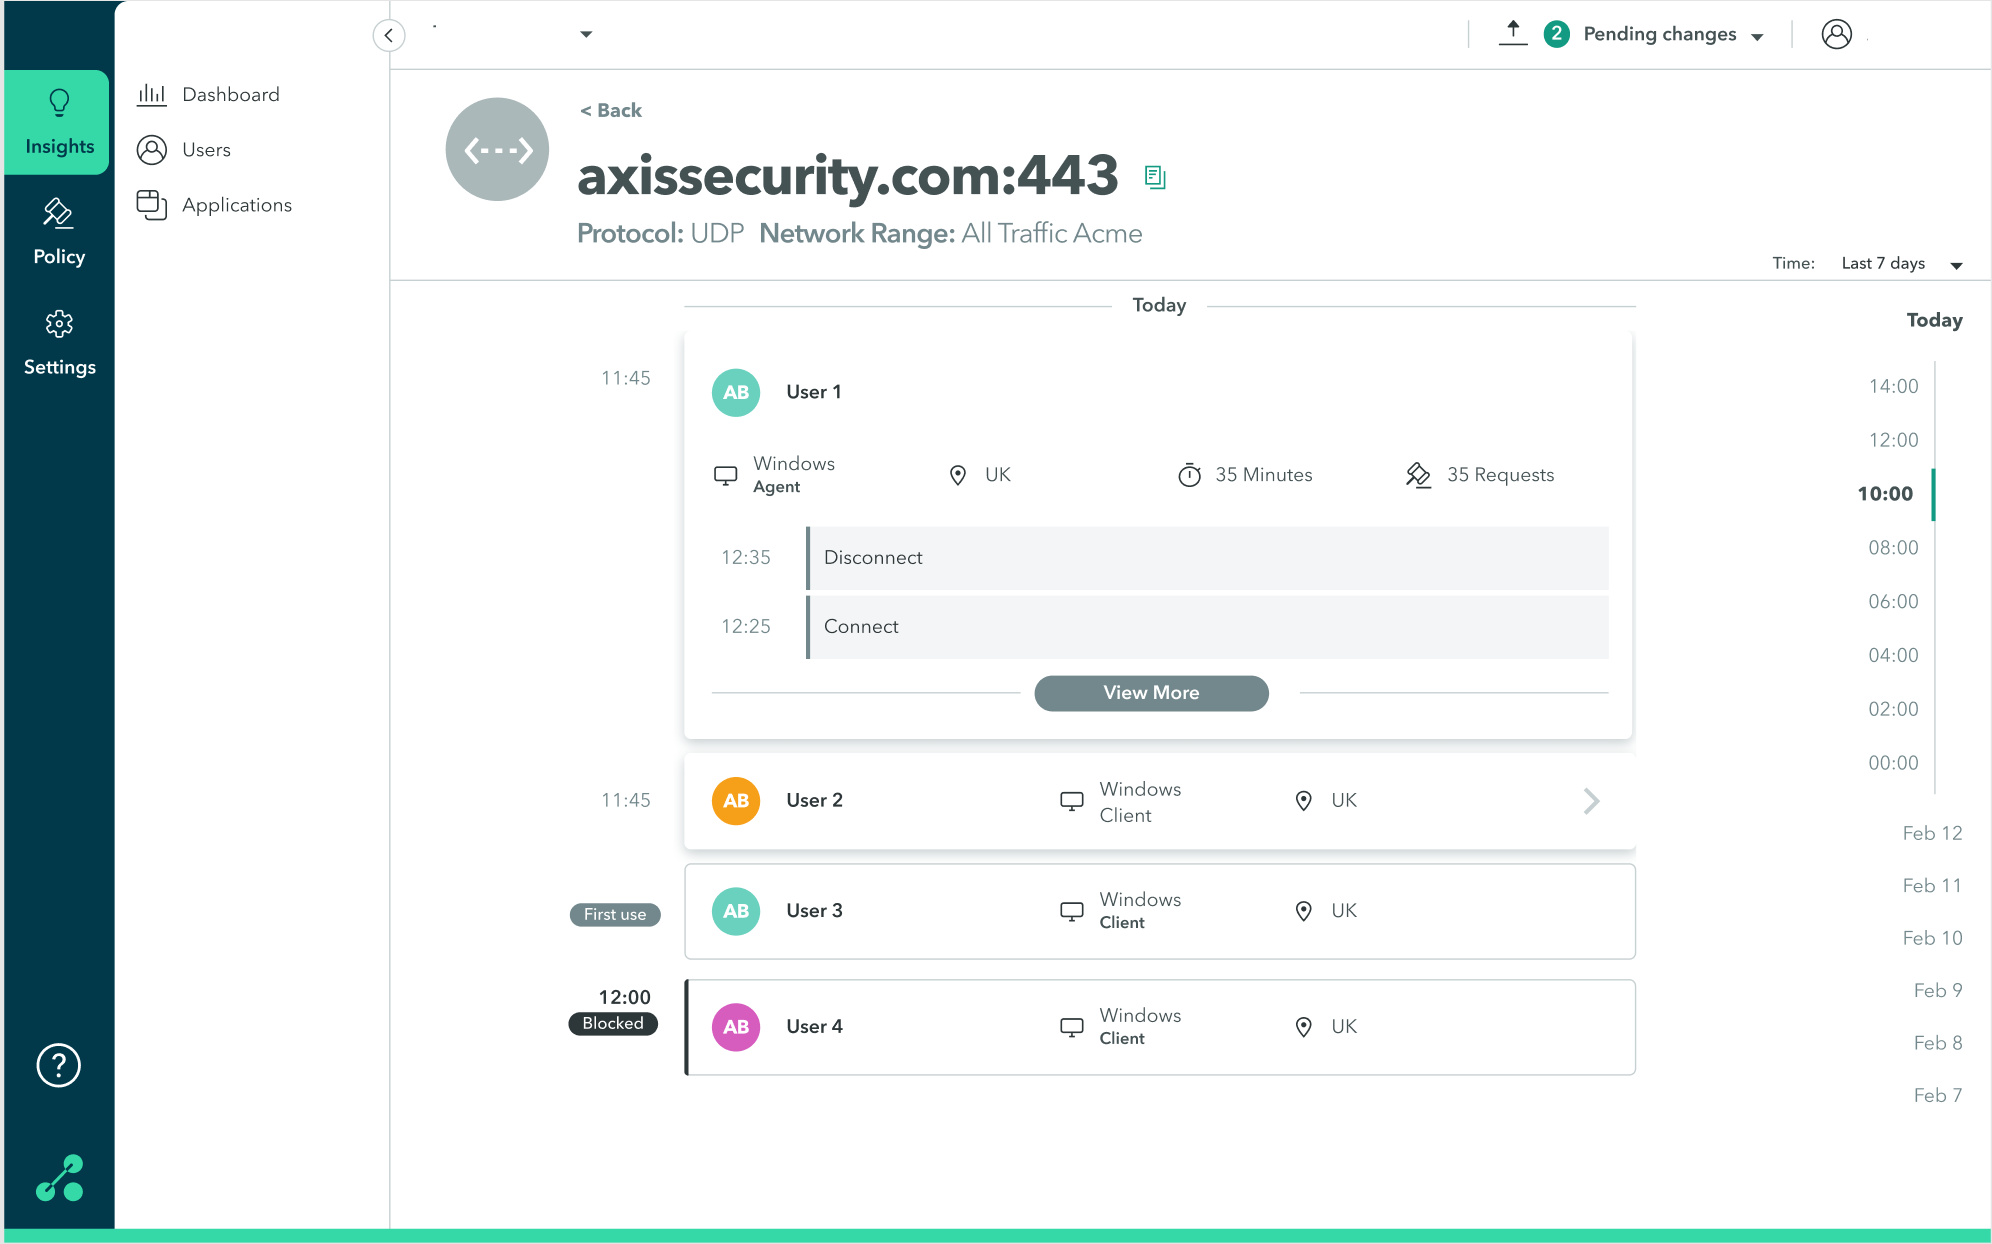Screen dimensions: 1992x1244
Task: Click the View More button
Action: coord(1151,693)
